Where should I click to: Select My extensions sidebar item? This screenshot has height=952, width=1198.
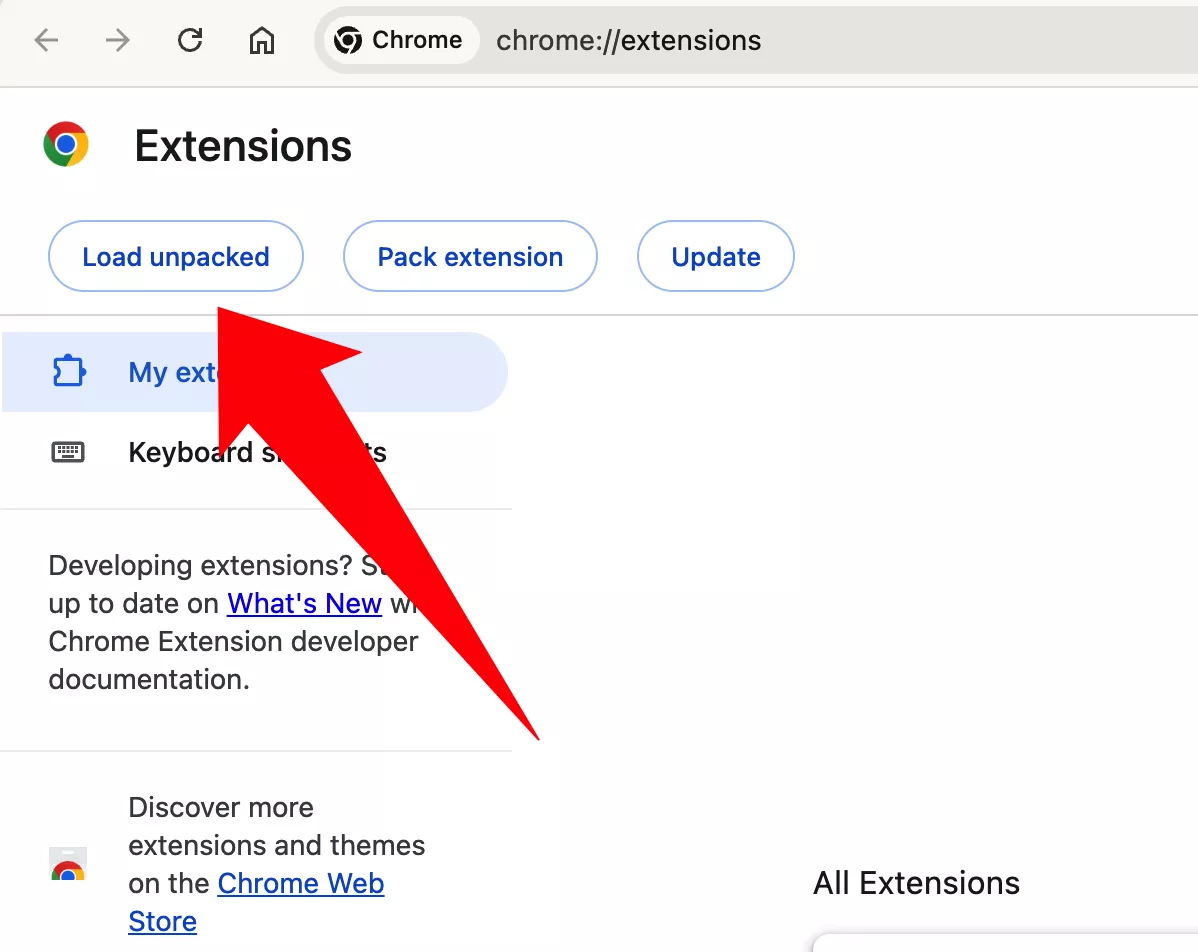click(x=255, y=372)
